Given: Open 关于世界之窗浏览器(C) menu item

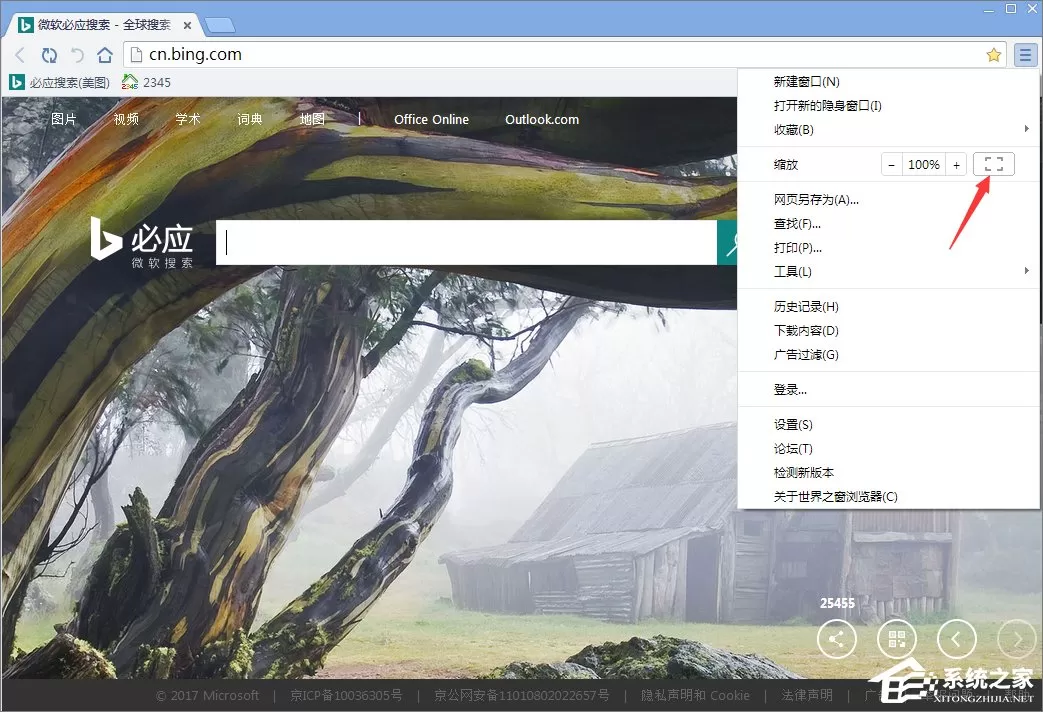Looking at the screenshot, I should click(889, 496).
